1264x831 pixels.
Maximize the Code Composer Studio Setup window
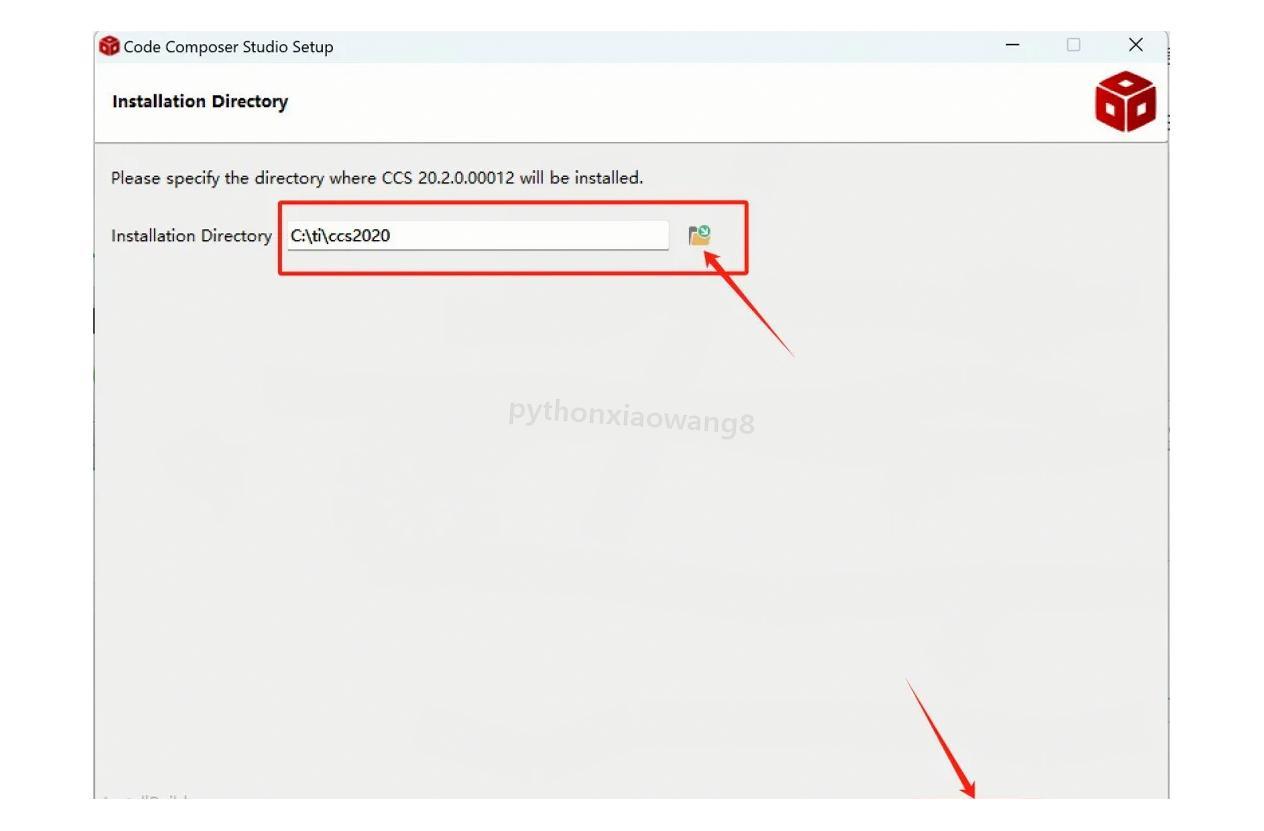(x=1073, y=45)
